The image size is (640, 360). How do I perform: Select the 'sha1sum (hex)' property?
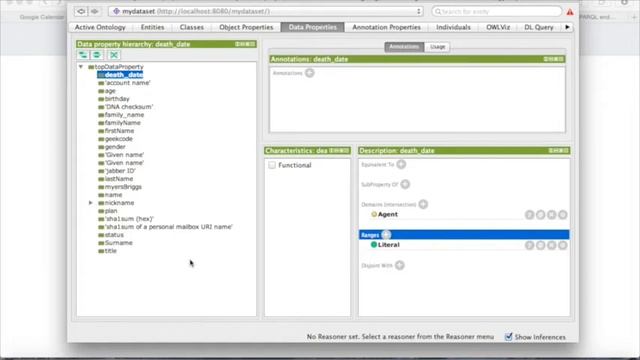[x=126, y=219]
